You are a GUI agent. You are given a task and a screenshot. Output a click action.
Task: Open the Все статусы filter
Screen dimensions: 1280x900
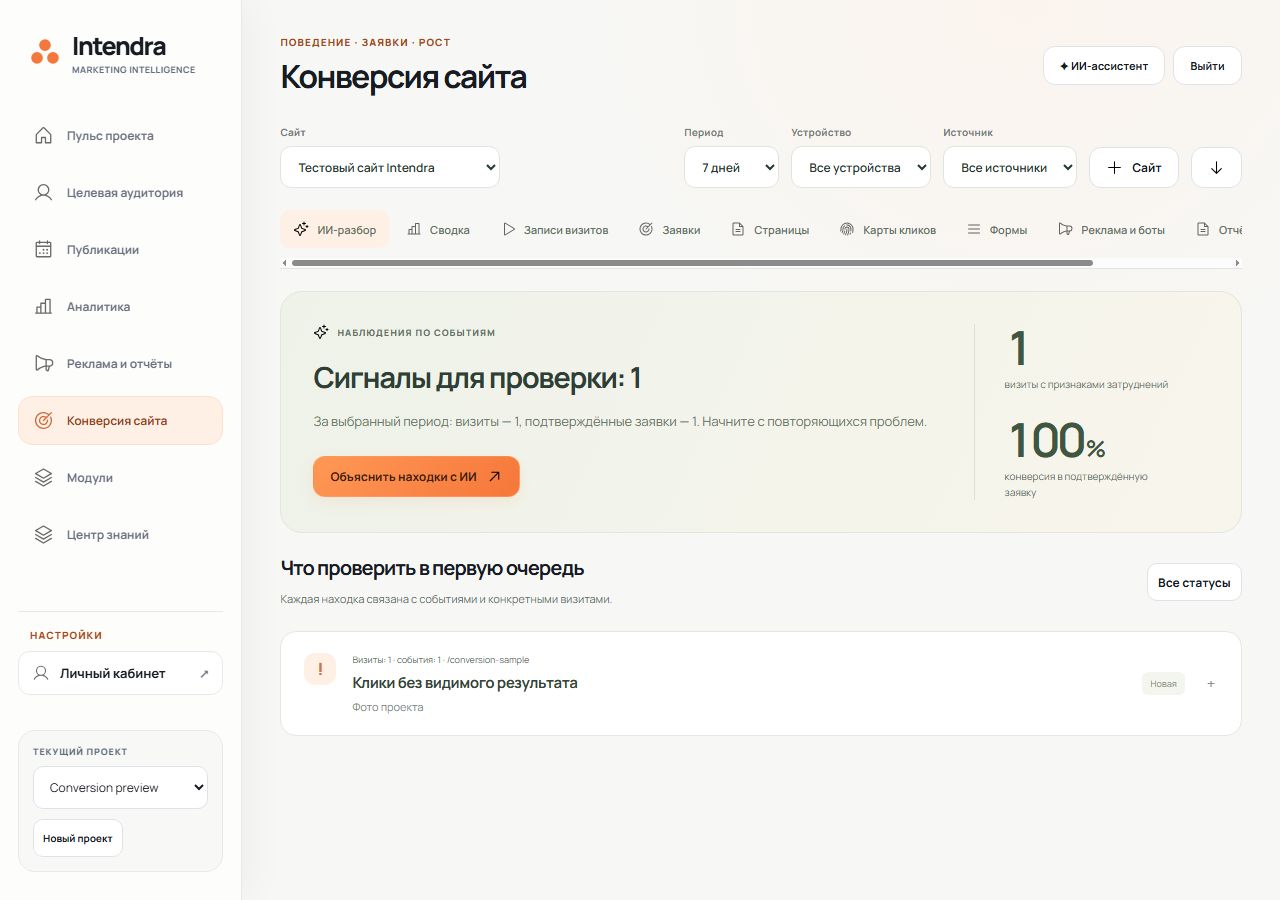1194,583
